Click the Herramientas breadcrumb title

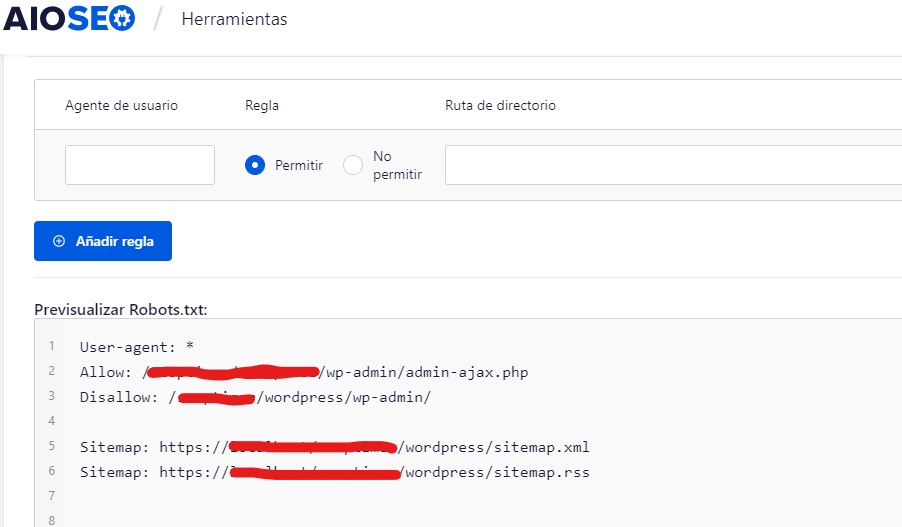[234, 19]
